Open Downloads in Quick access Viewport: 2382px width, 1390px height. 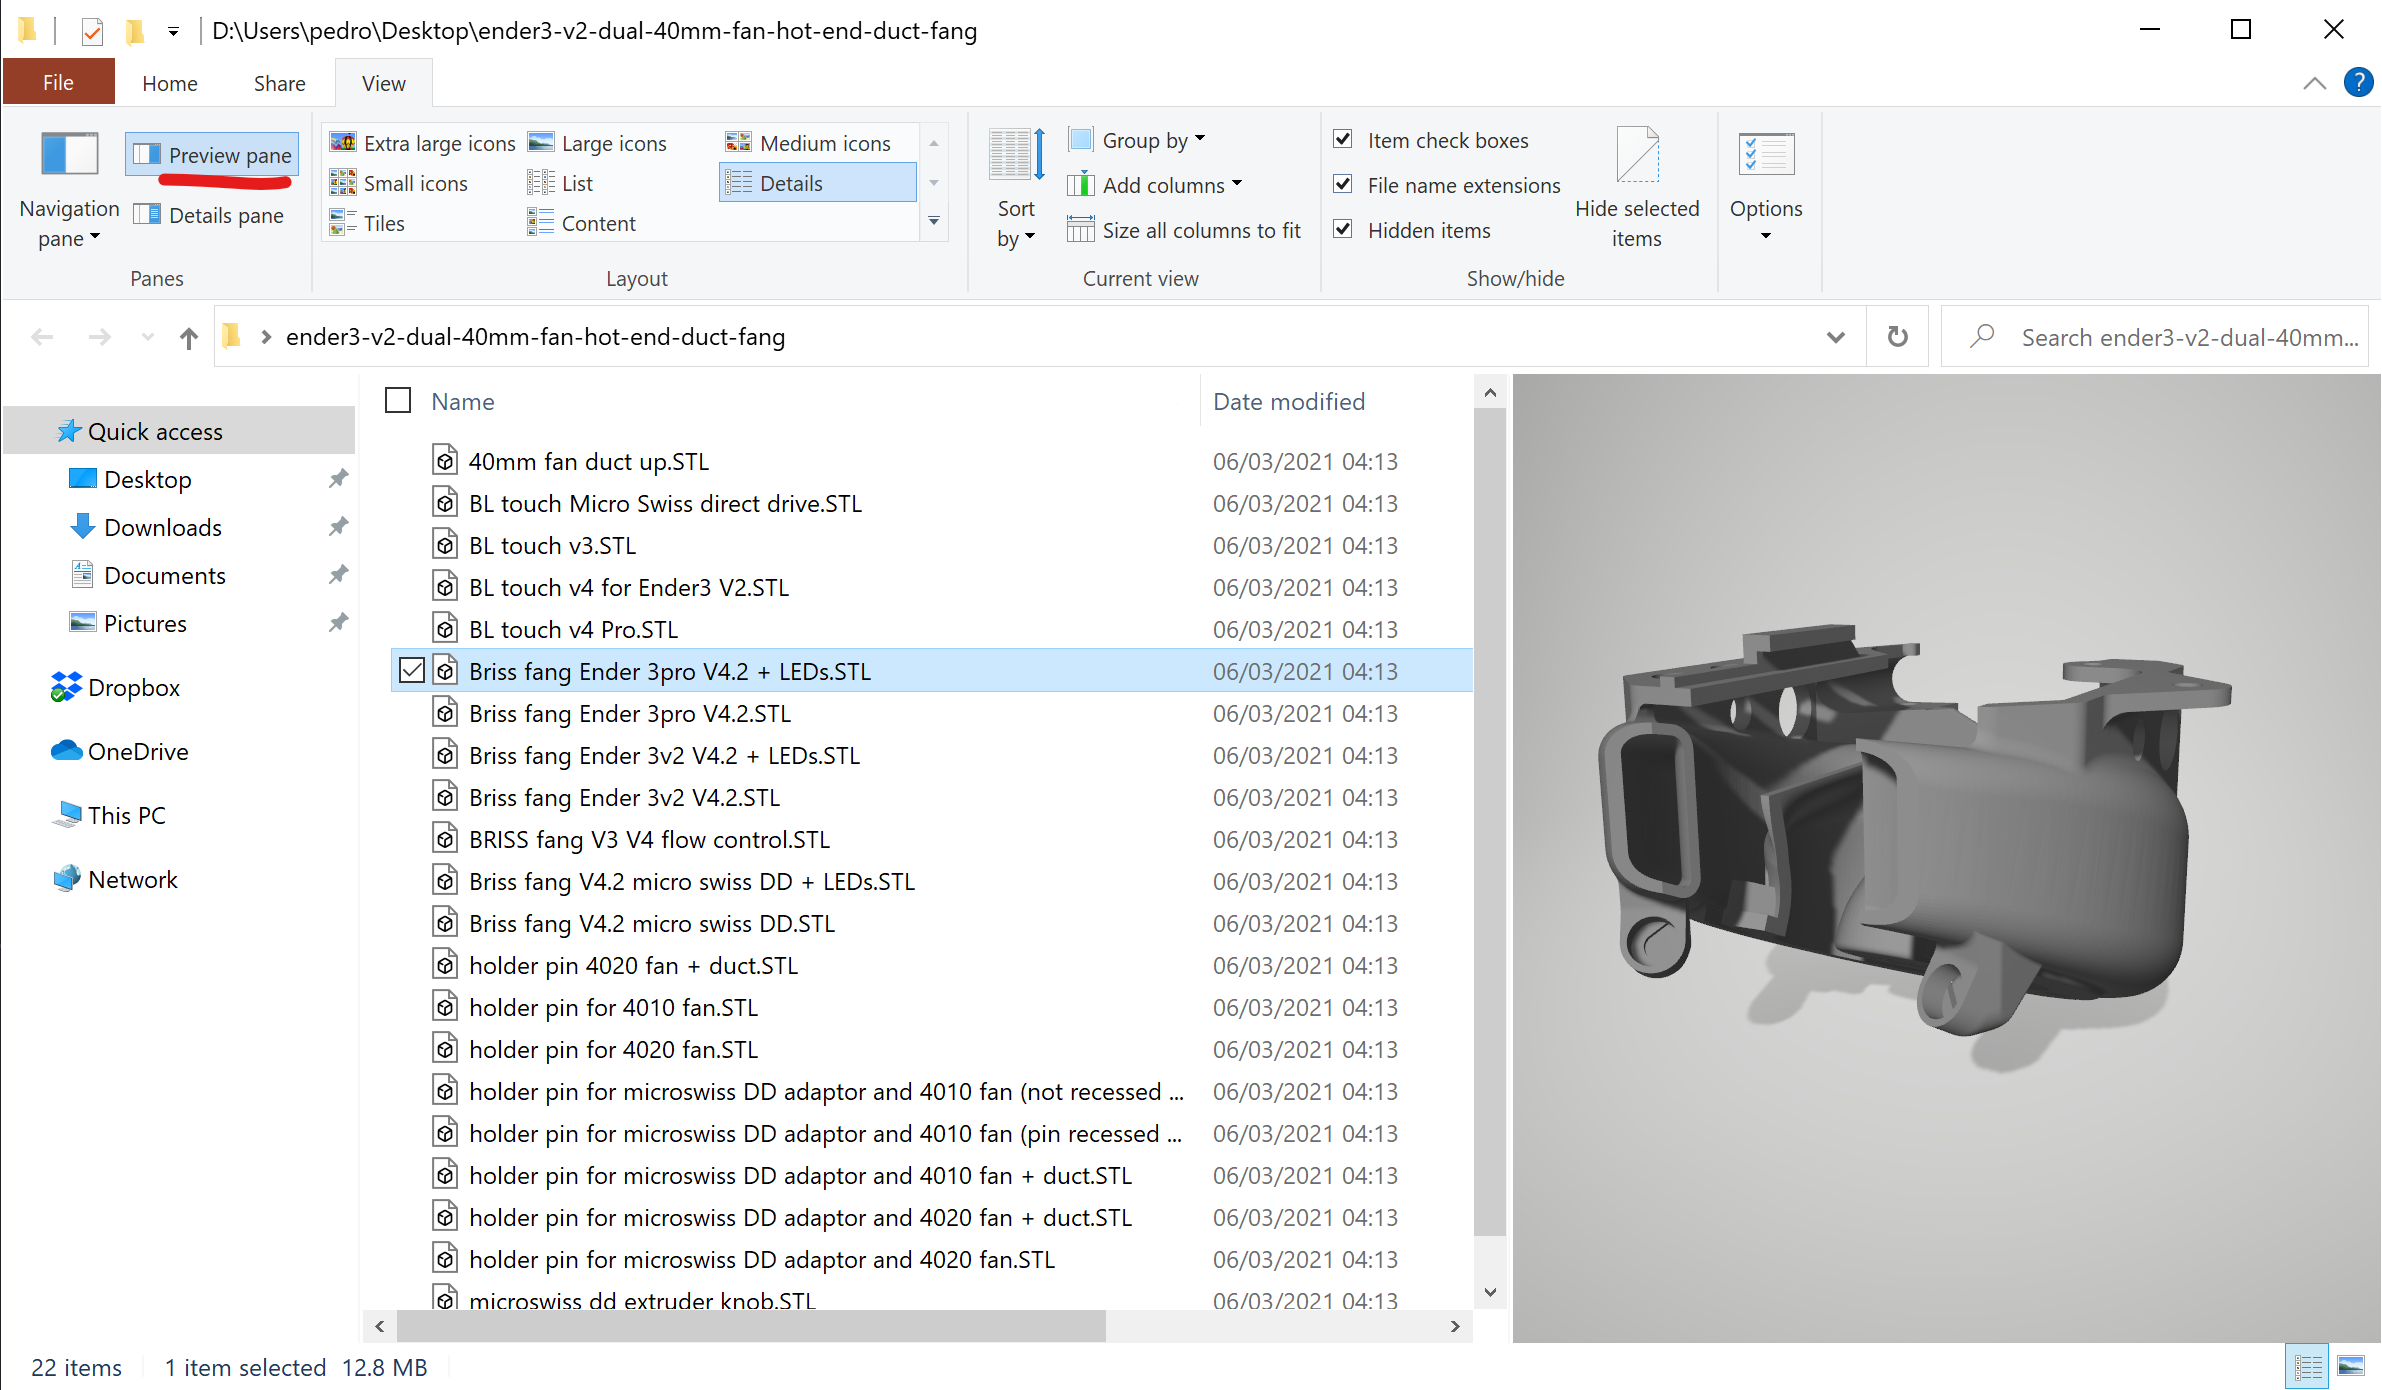click(x=163, y=527)
